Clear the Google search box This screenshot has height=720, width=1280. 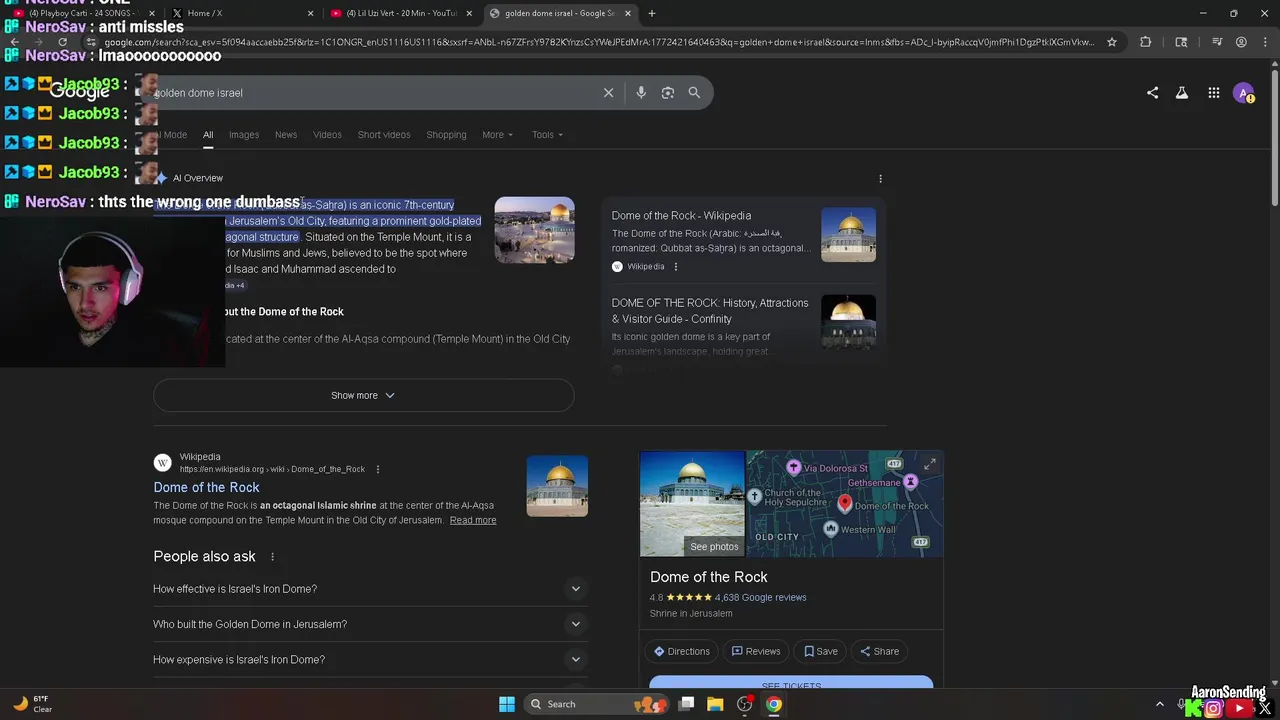click(608, 93)
